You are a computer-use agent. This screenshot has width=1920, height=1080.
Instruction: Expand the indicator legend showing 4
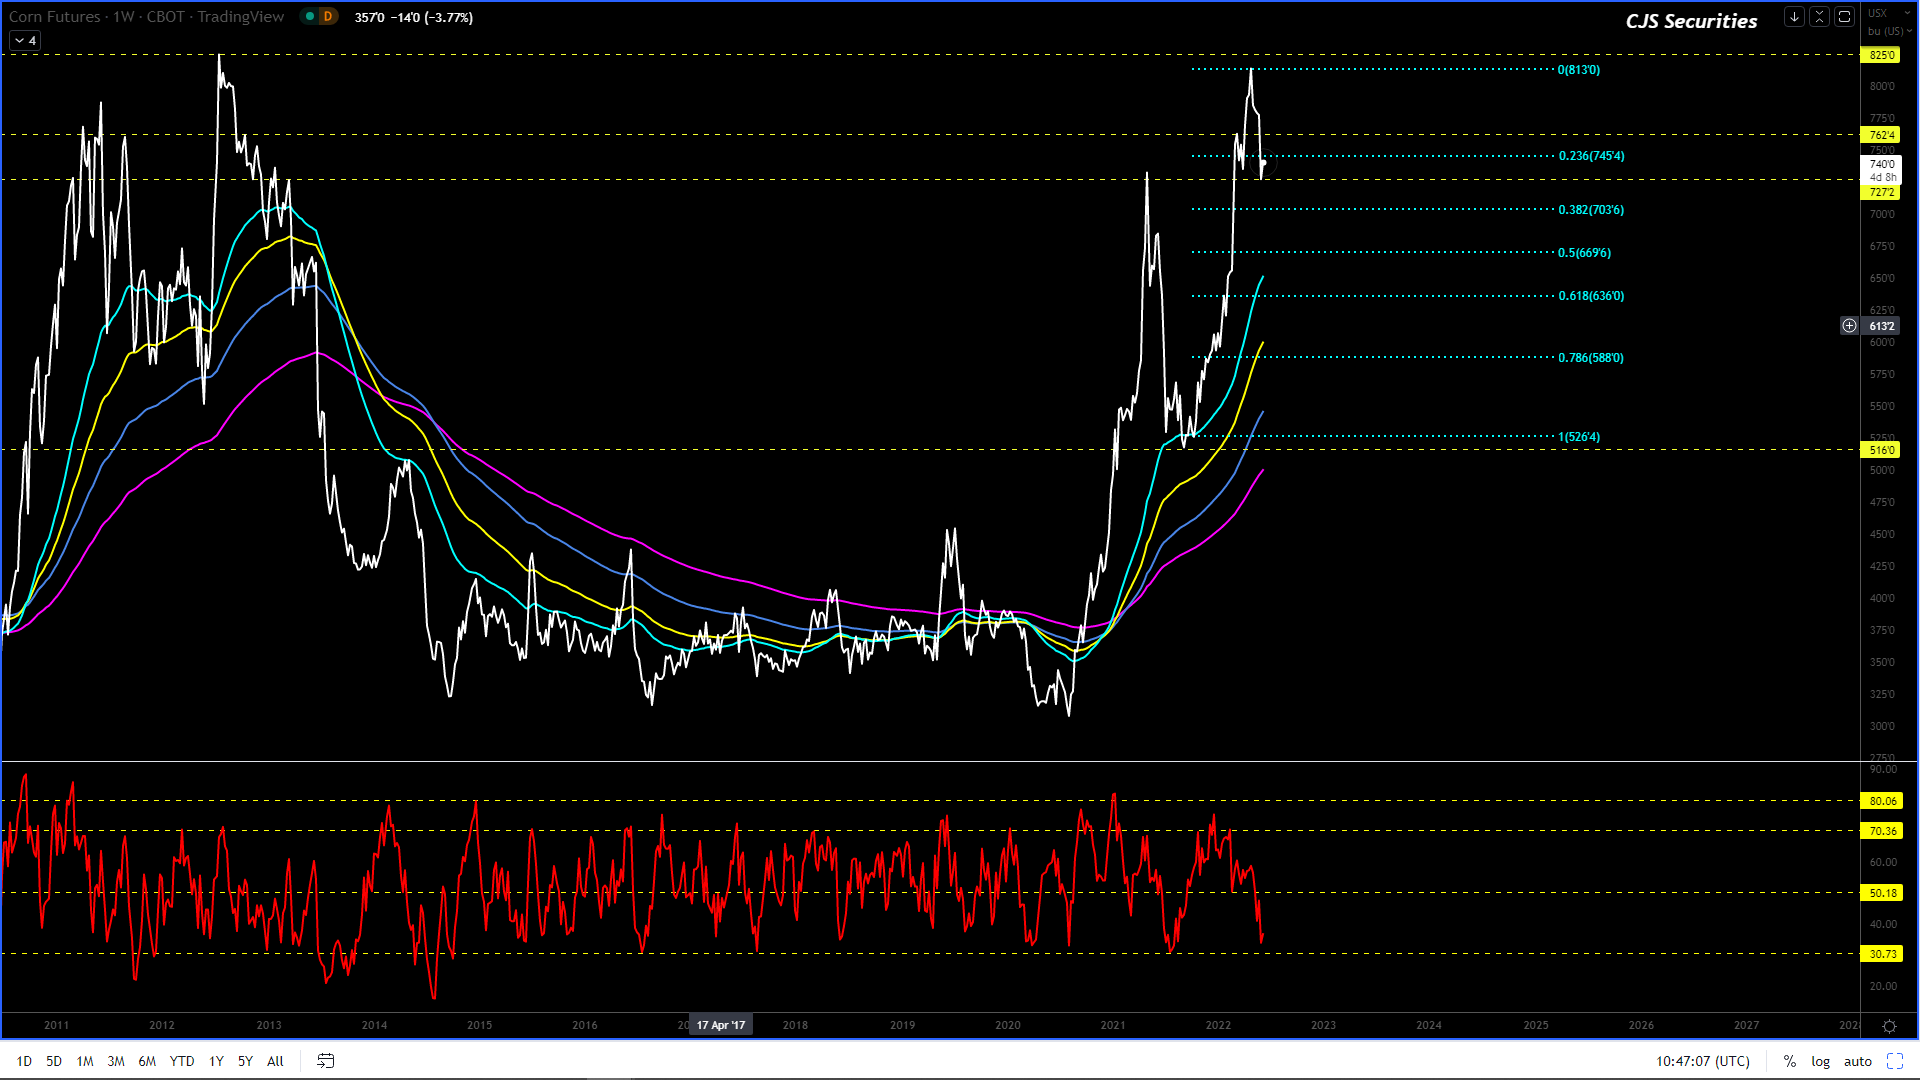[24, 41]
